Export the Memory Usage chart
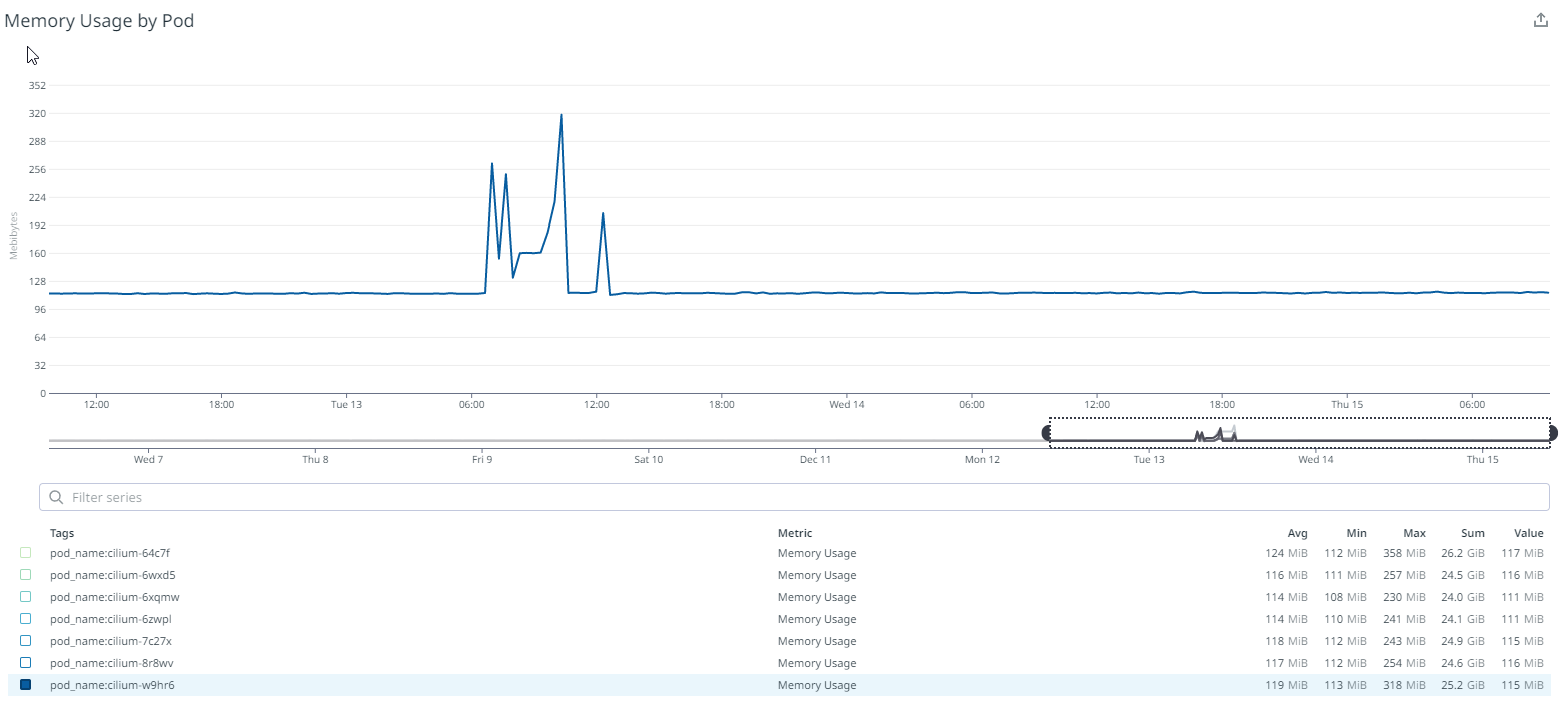The image size is (1563, 719). (x=1540, y=19)
